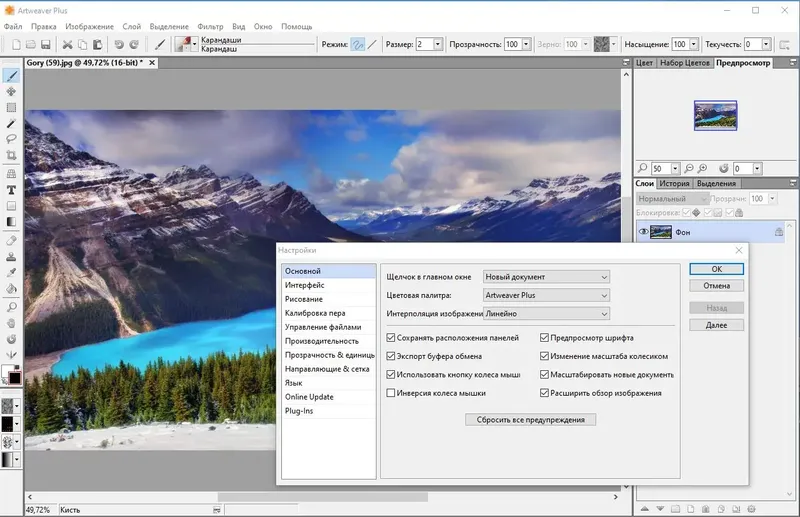Switch to the История tab

tap(673, 184)
